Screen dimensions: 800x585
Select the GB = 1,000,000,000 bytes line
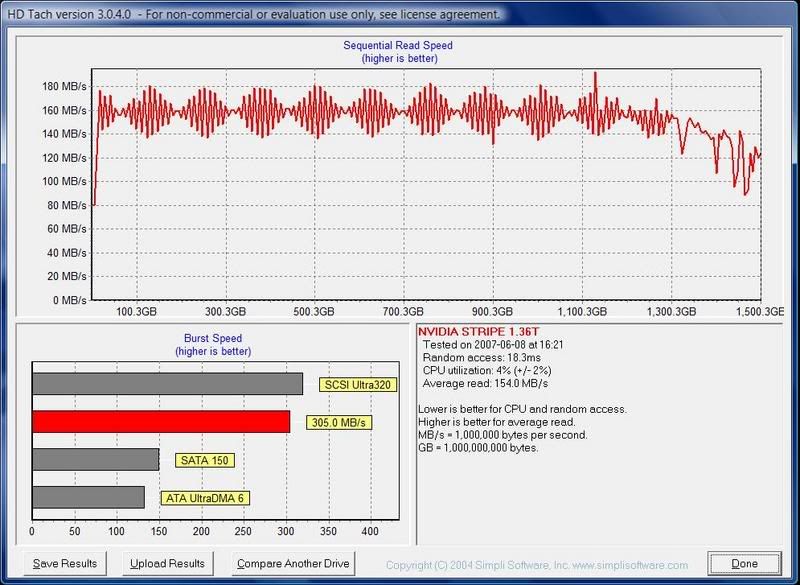(478, 448)
